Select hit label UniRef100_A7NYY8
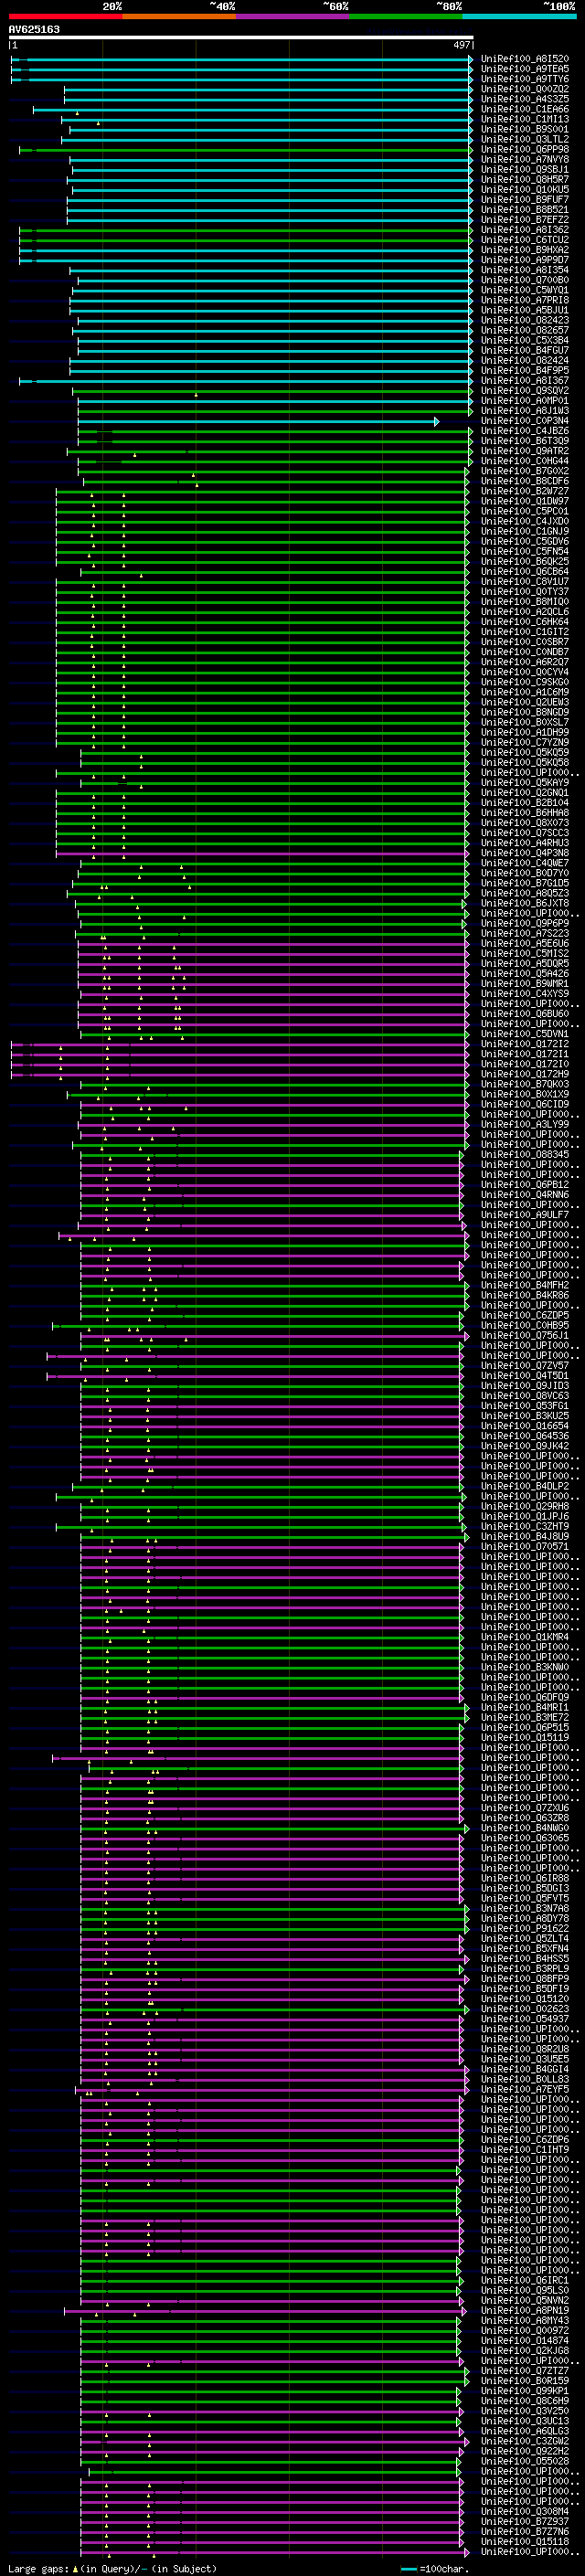Screen dimensions: 585x2576 pos(525,159)
